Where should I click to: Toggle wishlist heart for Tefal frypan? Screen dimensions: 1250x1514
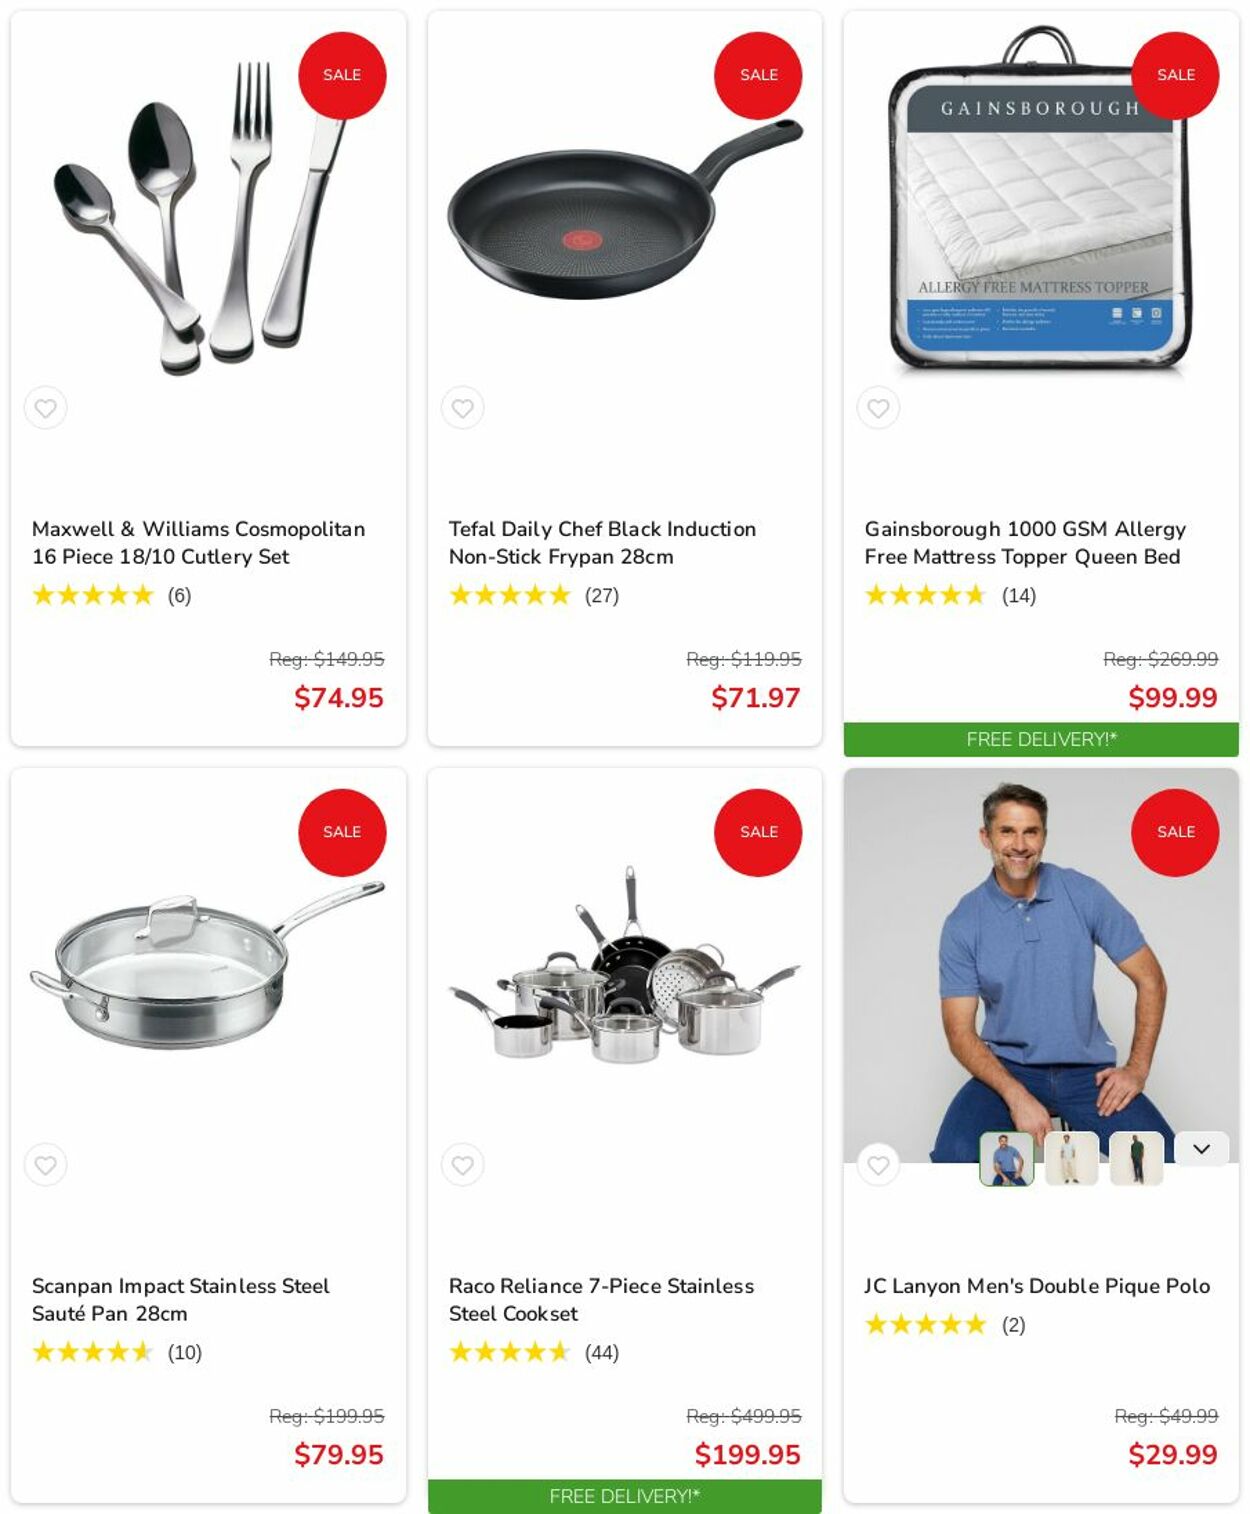462,408
